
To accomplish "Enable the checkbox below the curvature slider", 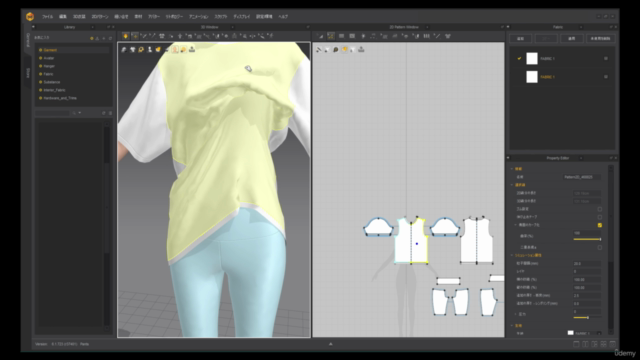I will coord(600,247).
